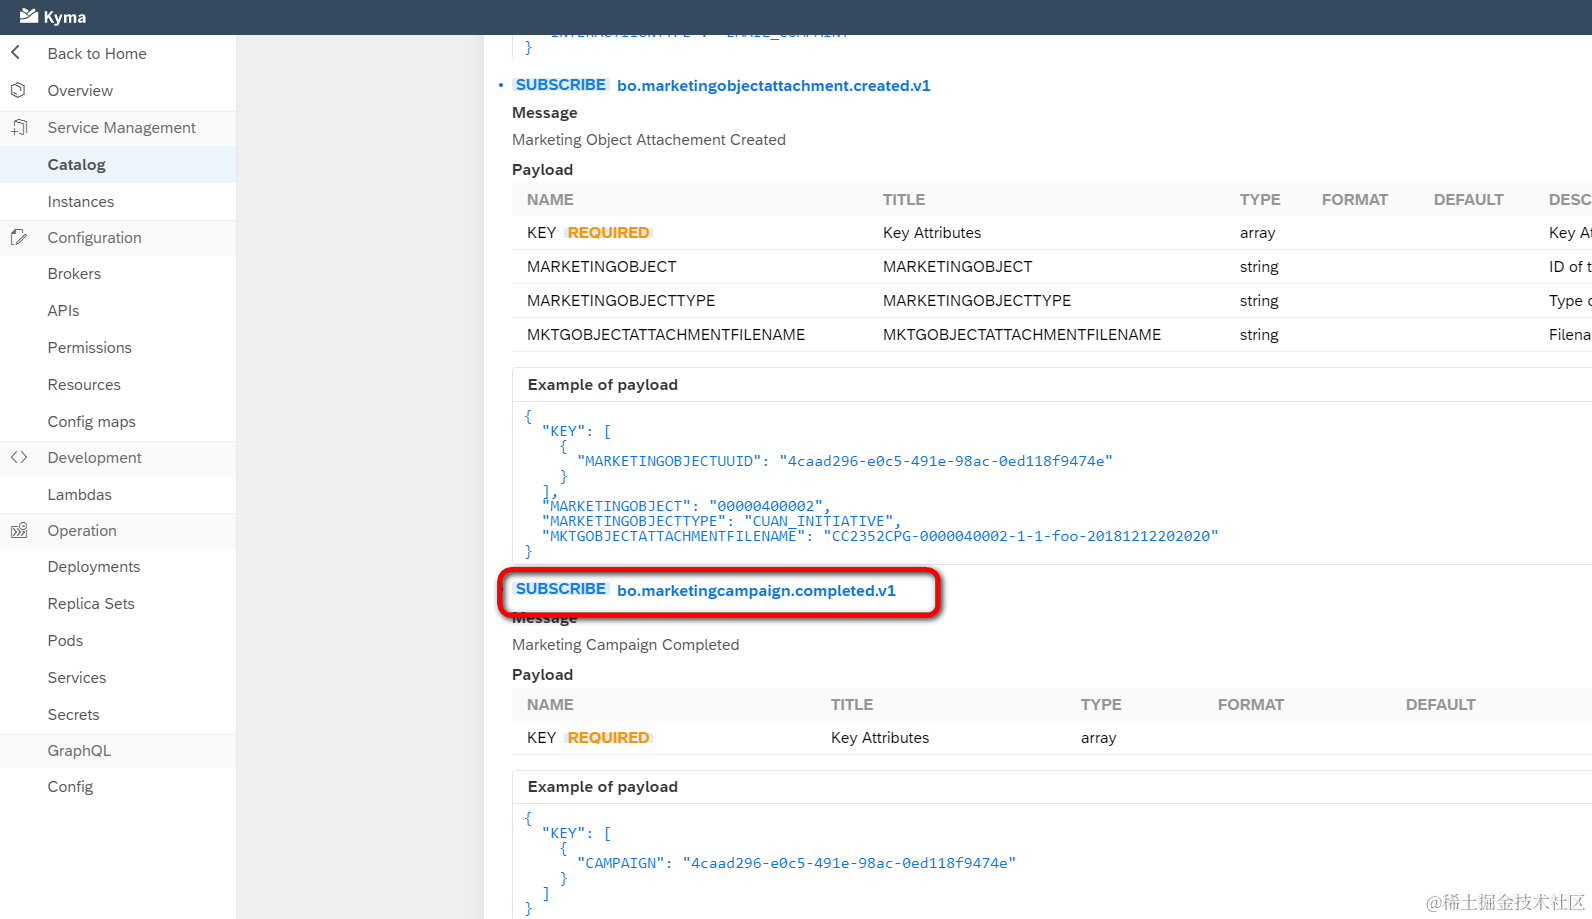The height and width of the screenshot is (919, 1592).
Task: Click SUBSCRIBE badge for marketingobjectattachment topic
Action: [x=561, y=85]
